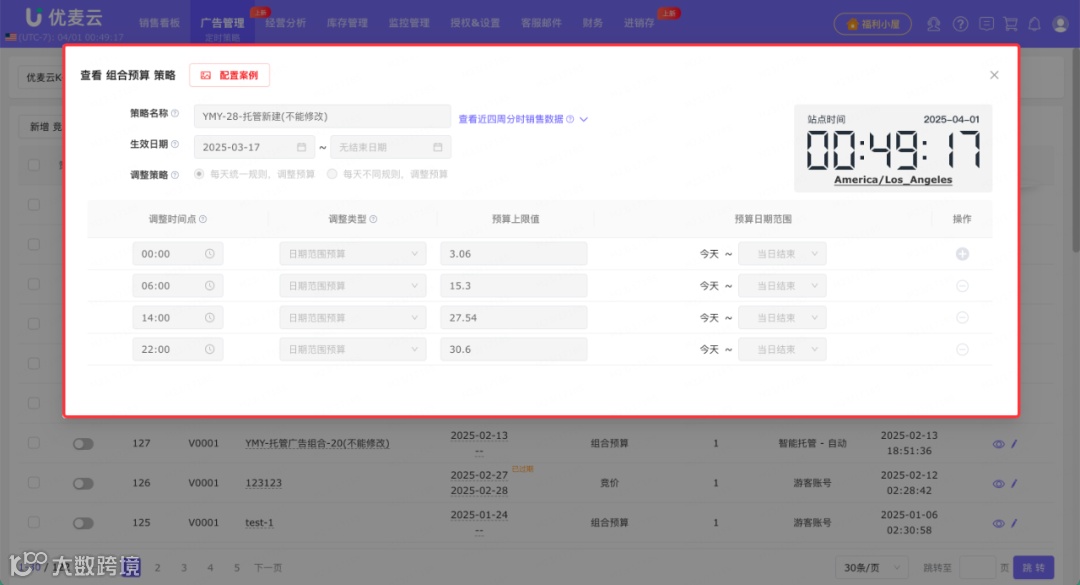View details with the eye icon on row 127
Viewport: 1080px width, 585px height.
(998, 443)
